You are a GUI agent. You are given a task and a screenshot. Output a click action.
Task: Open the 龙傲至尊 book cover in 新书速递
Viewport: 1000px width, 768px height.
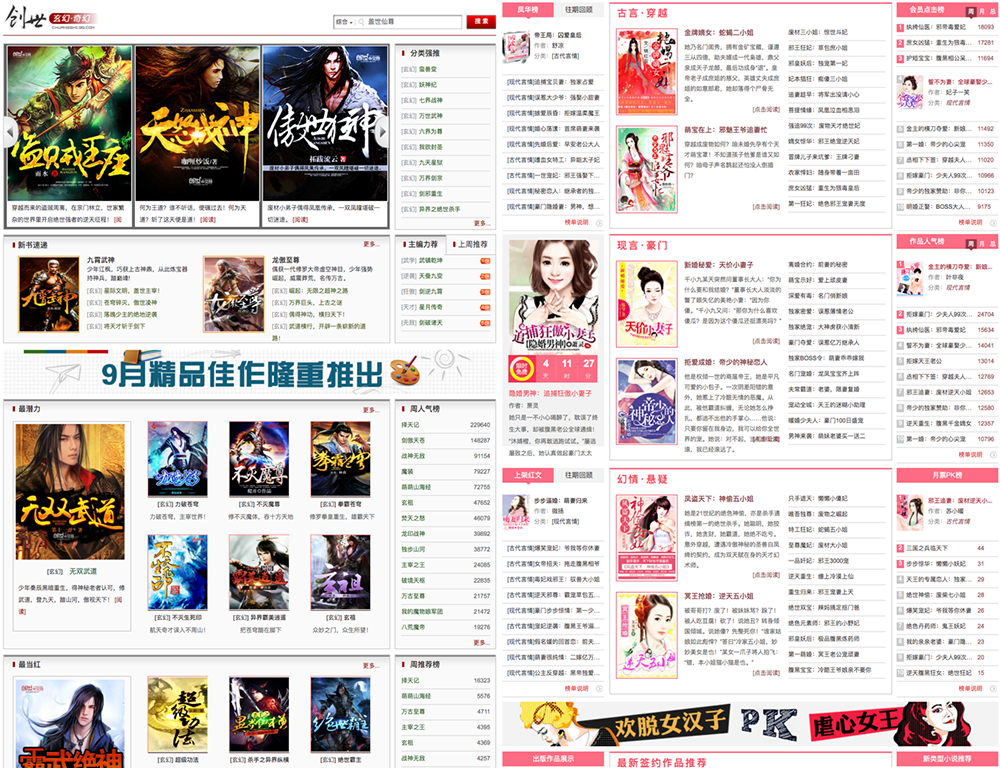(234, 294)
